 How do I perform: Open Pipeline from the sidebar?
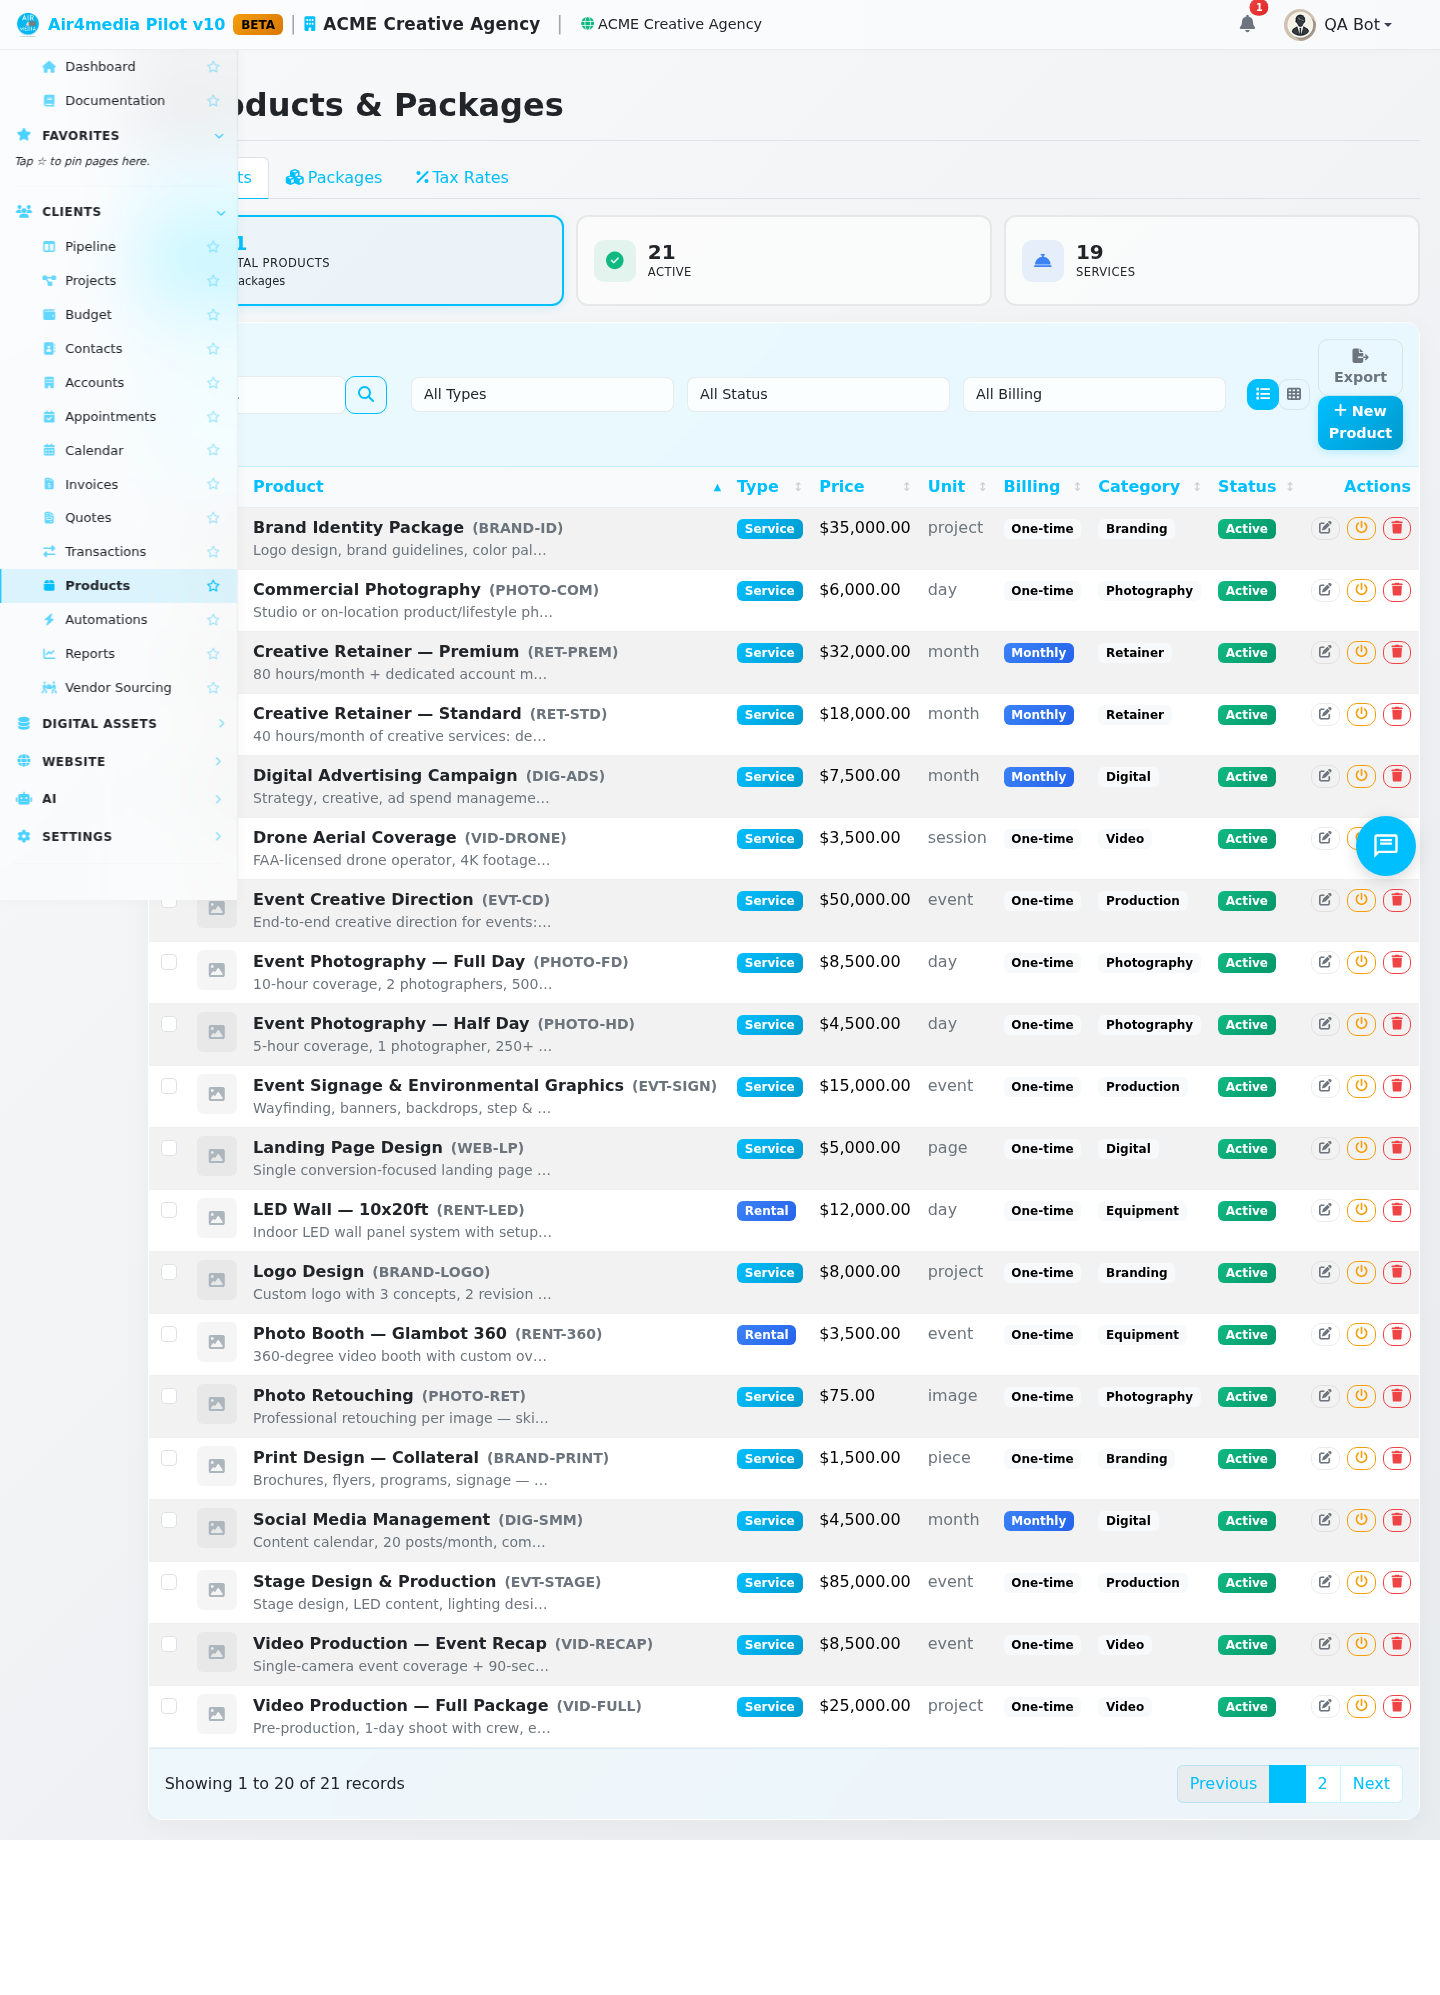coord(90,247)
